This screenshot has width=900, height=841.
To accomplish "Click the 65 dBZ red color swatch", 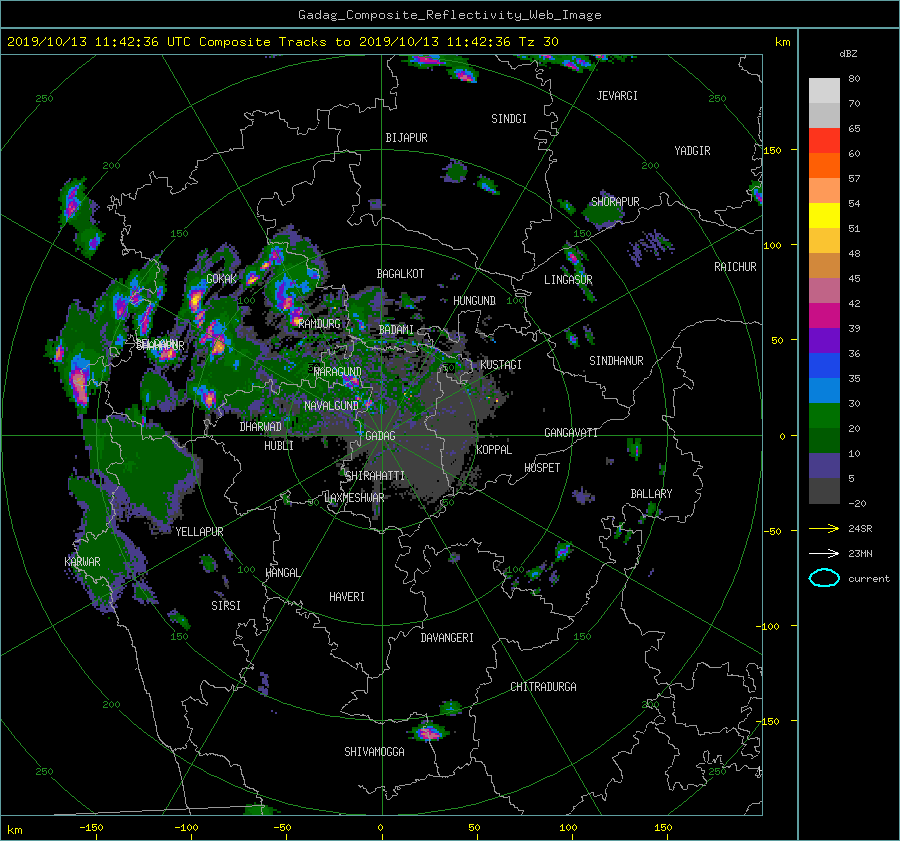I will [824, 140].
